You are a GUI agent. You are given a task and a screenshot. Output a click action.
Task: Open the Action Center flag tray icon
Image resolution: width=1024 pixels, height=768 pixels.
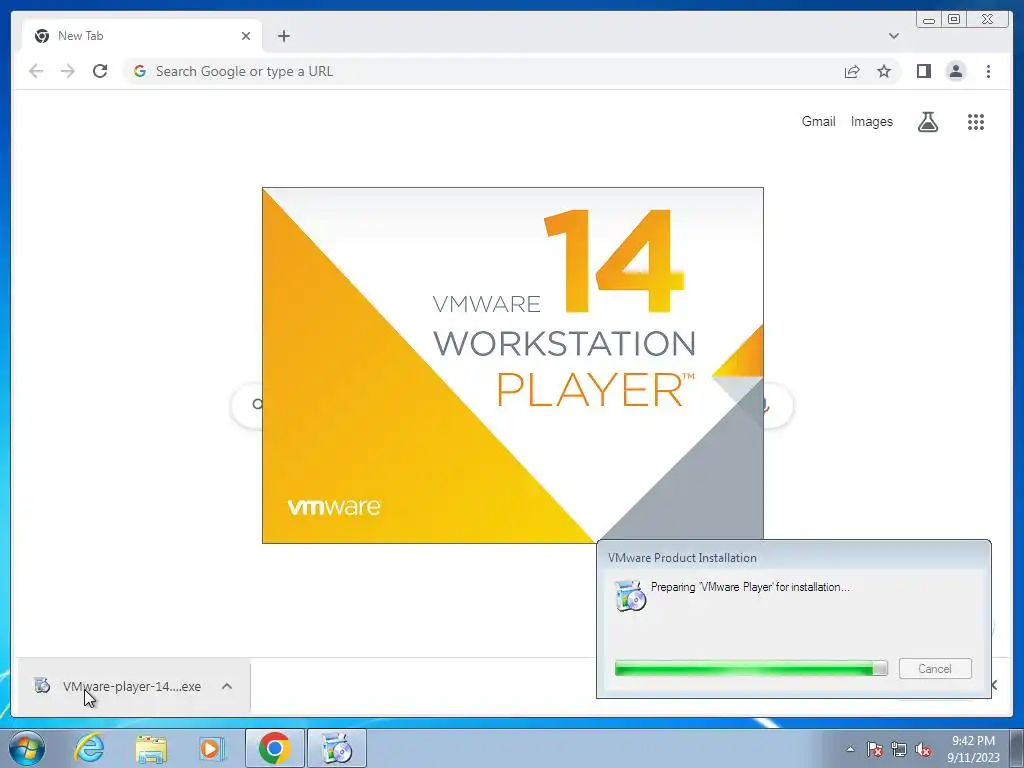coord(875,749)
